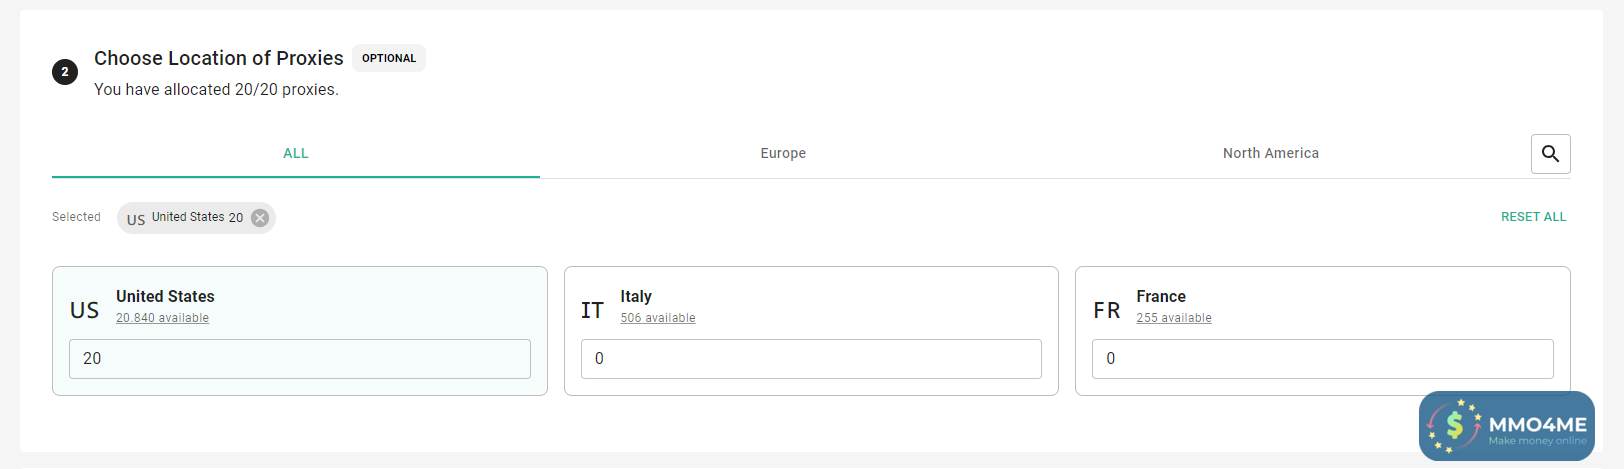Open France's 255 available link

click(x=1173, y=318)
